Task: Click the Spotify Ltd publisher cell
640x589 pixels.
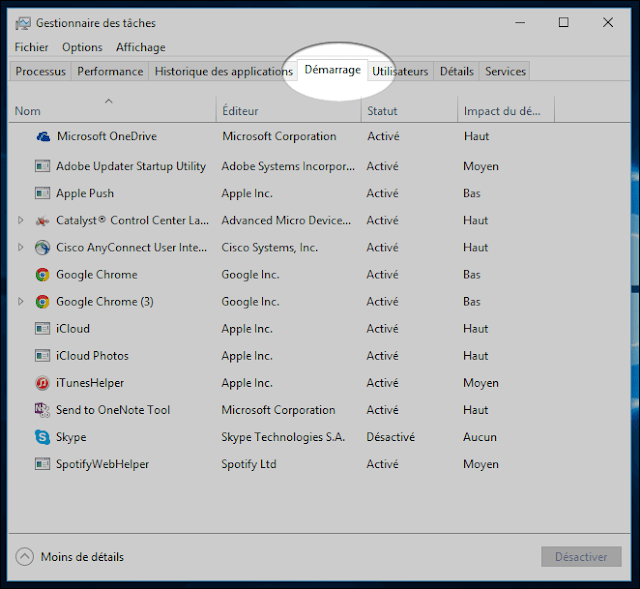Action: click(249, 465)
